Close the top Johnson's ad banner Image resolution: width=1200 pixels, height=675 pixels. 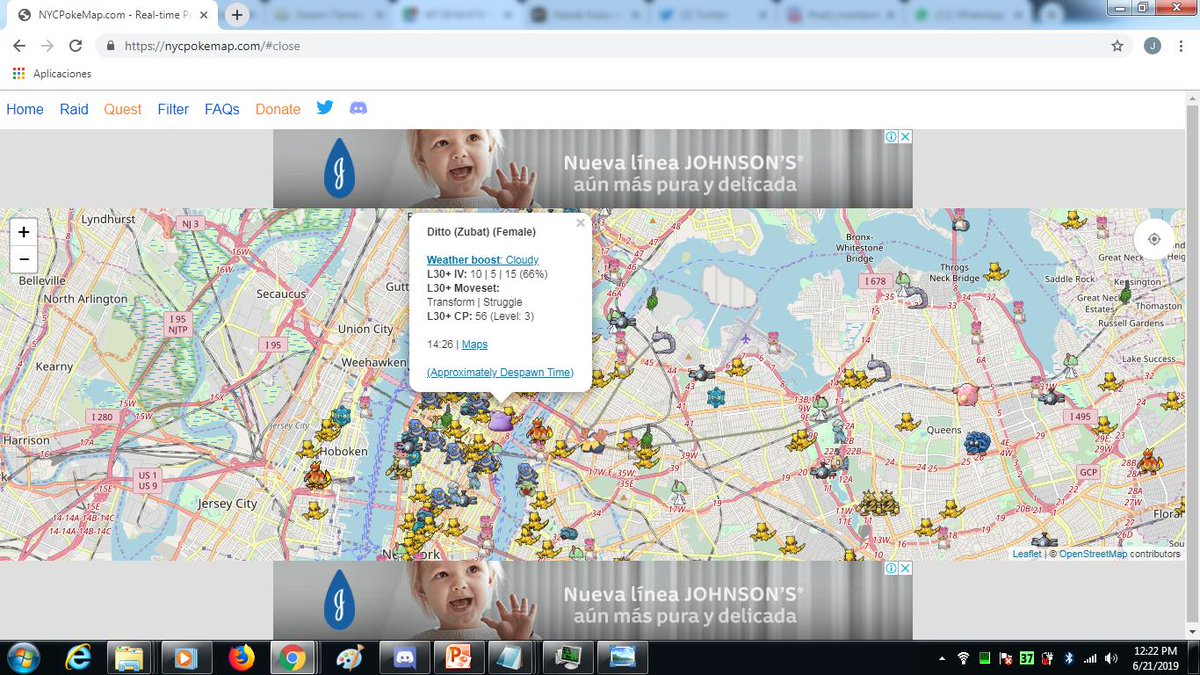pos(906,137)
